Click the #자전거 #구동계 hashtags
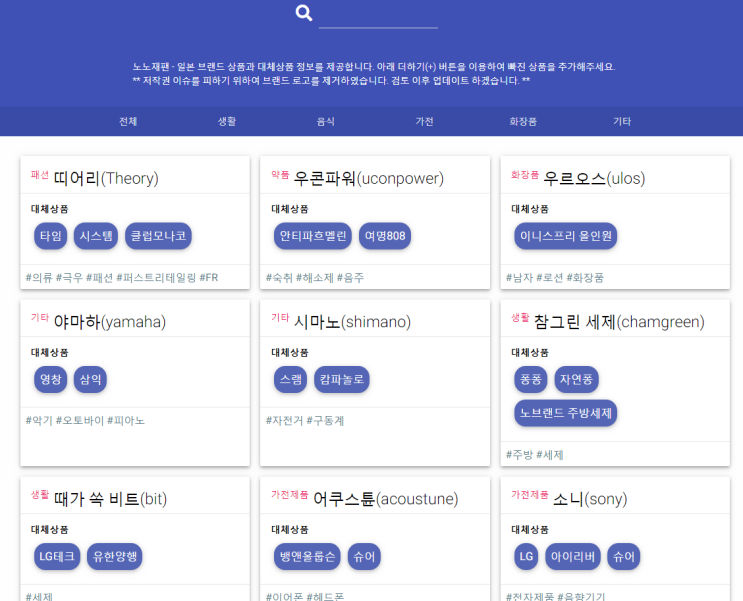The image size is (743, 601). (x=305, y=420)
